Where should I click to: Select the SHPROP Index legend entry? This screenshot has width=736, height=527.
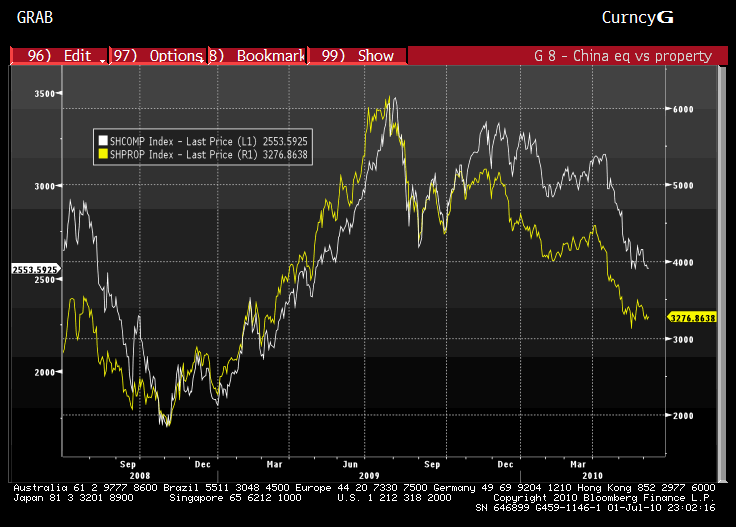(x=203, y=154)
